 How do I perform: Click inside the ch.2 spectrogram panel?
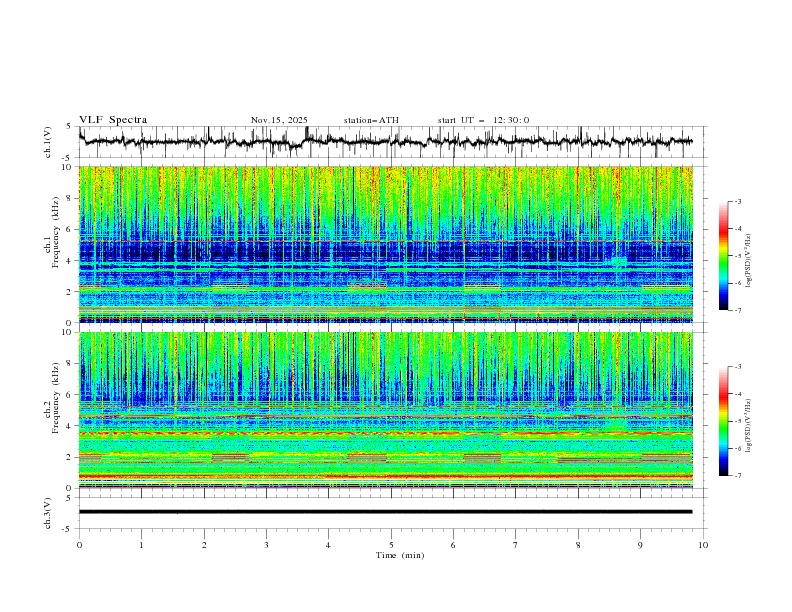coord(385,410)
